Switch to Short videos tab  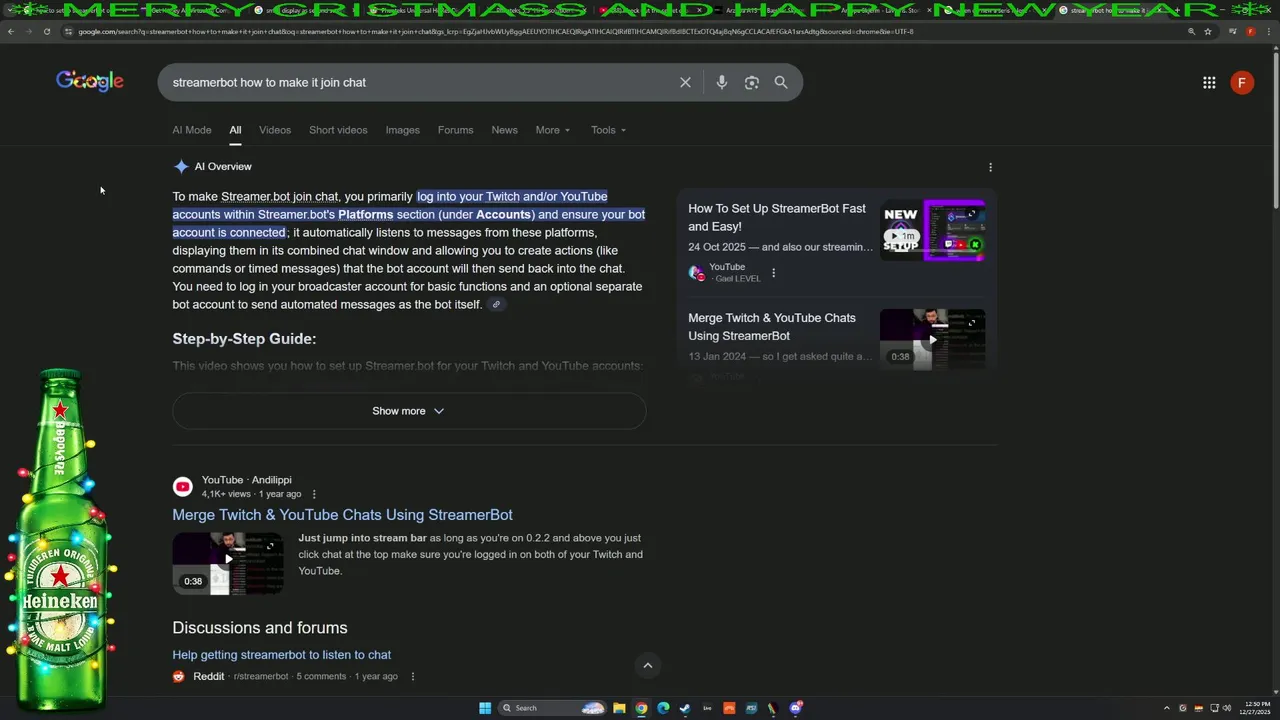click(x=338, y=130)
